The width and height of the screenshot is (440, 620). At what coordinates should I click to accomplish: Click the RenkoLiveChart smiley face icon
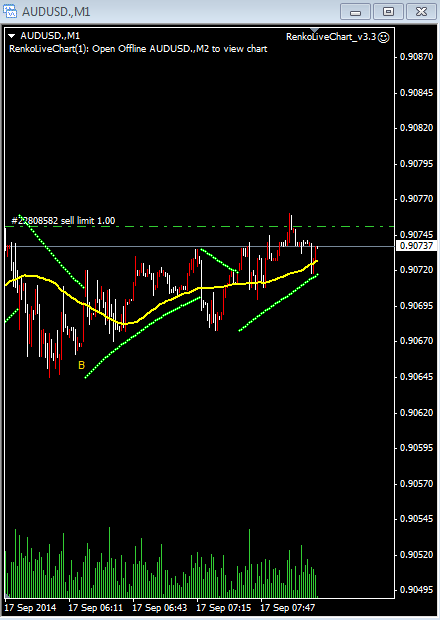point(383,37)
